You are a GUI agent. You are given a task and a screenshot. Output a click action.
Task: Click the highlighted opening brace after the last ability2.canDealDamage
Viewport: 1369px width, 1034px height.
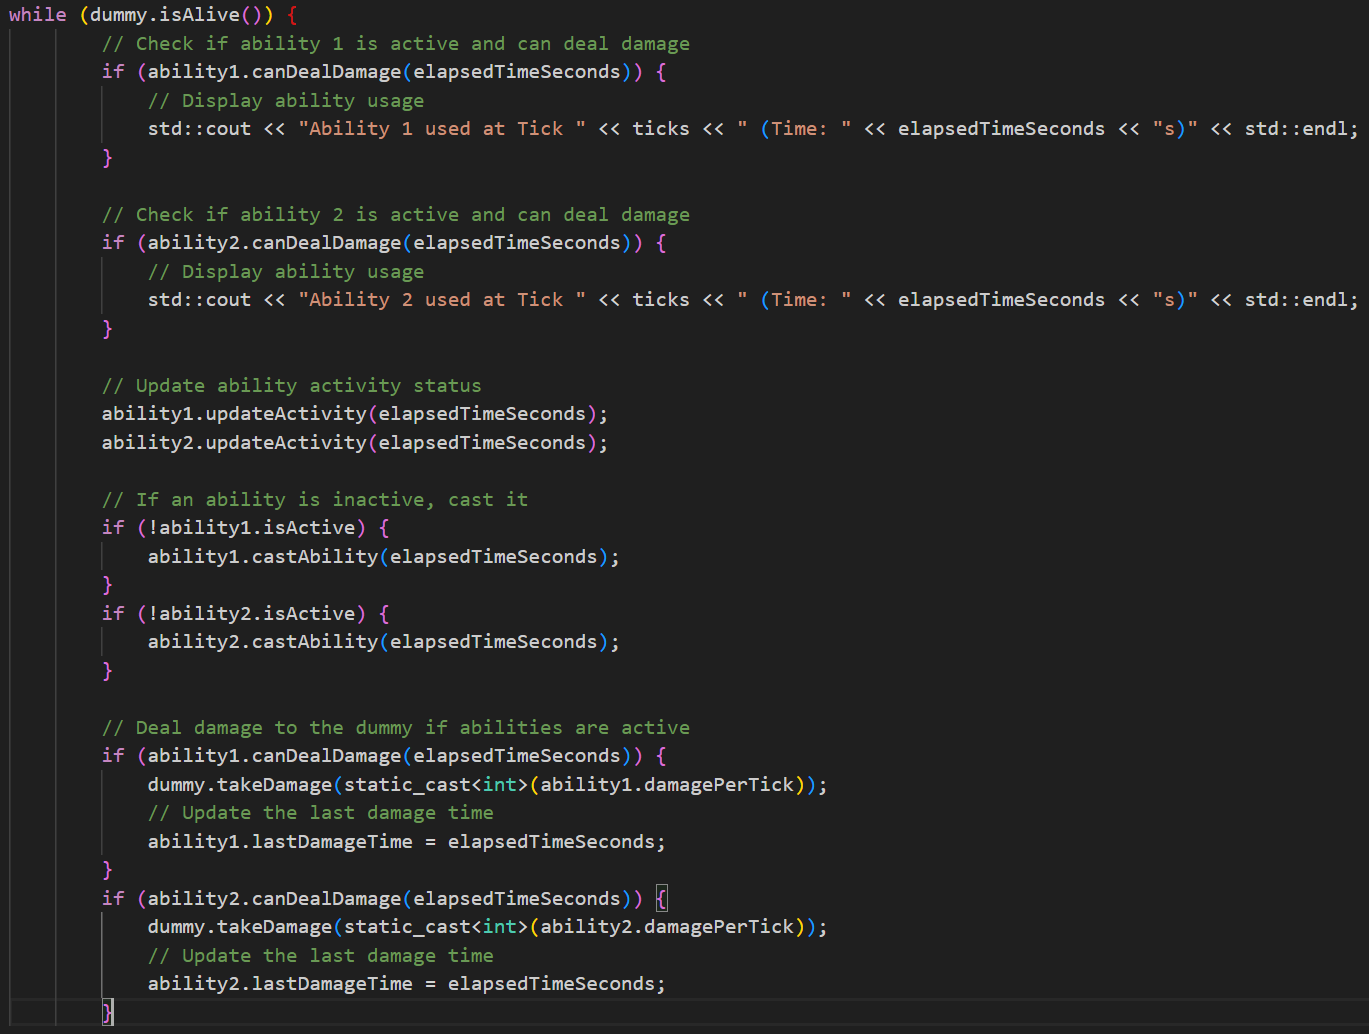pos(661,899)
